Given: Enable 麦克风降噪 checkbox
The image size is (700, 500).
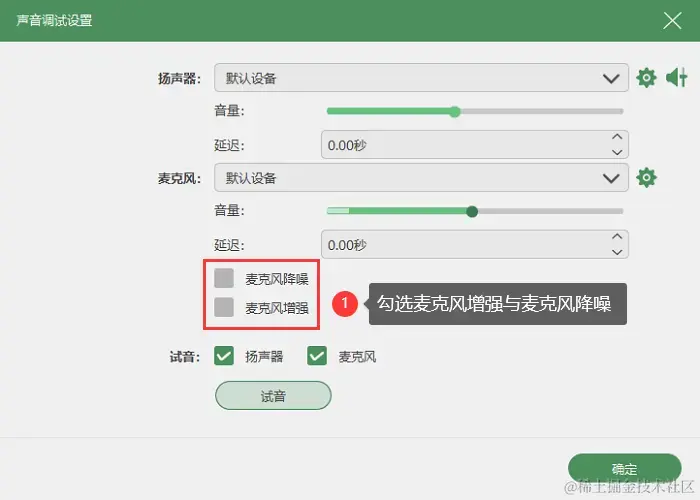Looking at the screenshot, I should [x=224, y=278].
